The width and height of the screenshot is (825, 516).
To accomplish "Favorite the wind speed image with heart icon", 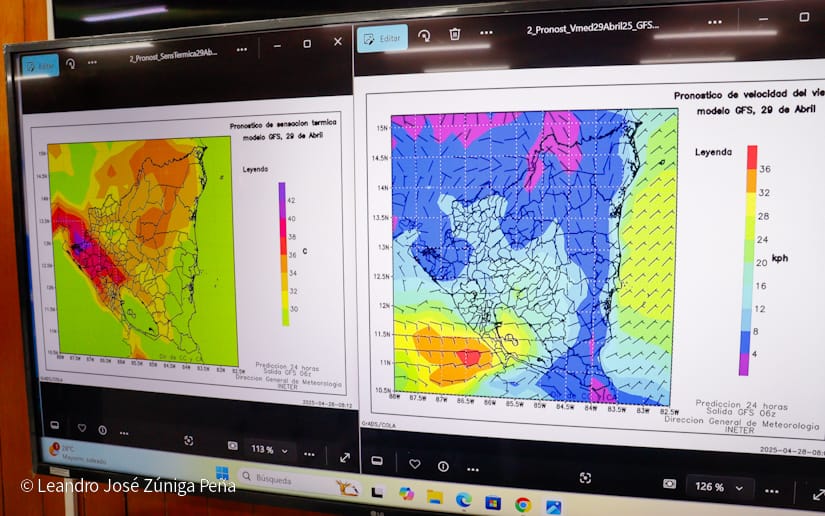I will [x=414, y=464].
